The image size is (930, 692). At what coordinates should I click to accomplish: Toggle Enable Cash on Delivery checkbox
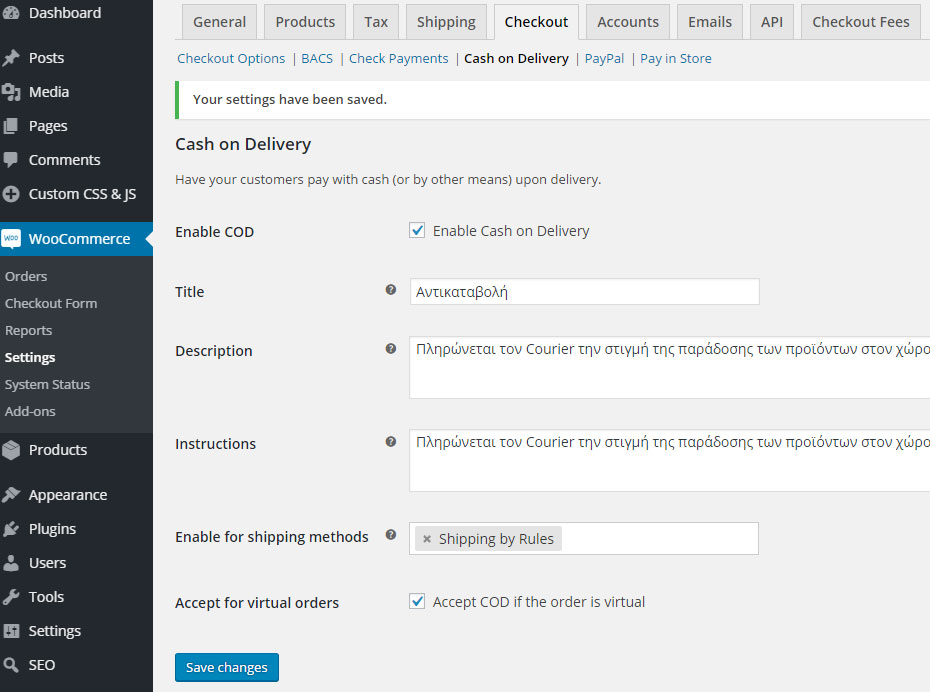tap(418, 231)
